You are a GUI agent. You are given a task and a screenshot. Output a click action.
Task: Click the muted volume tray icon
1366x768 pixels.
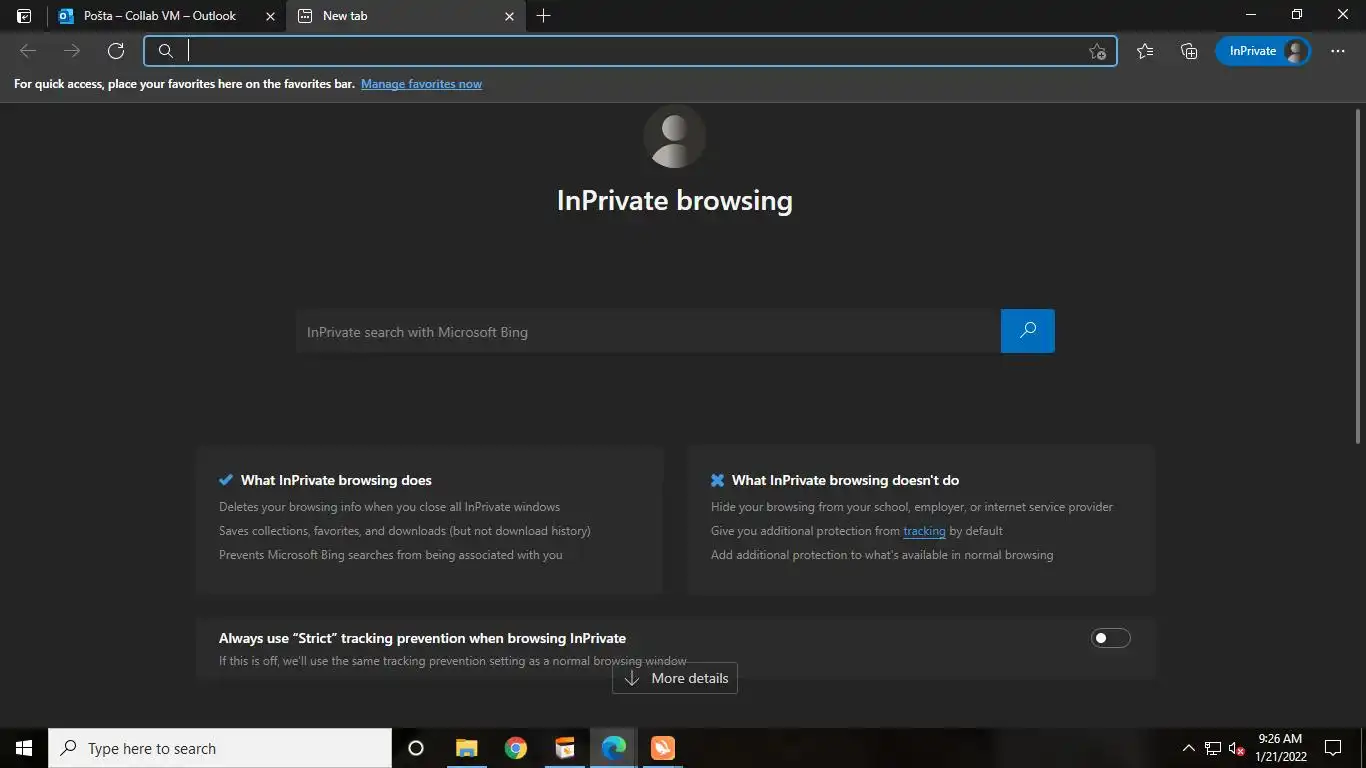pos(1236,748)
